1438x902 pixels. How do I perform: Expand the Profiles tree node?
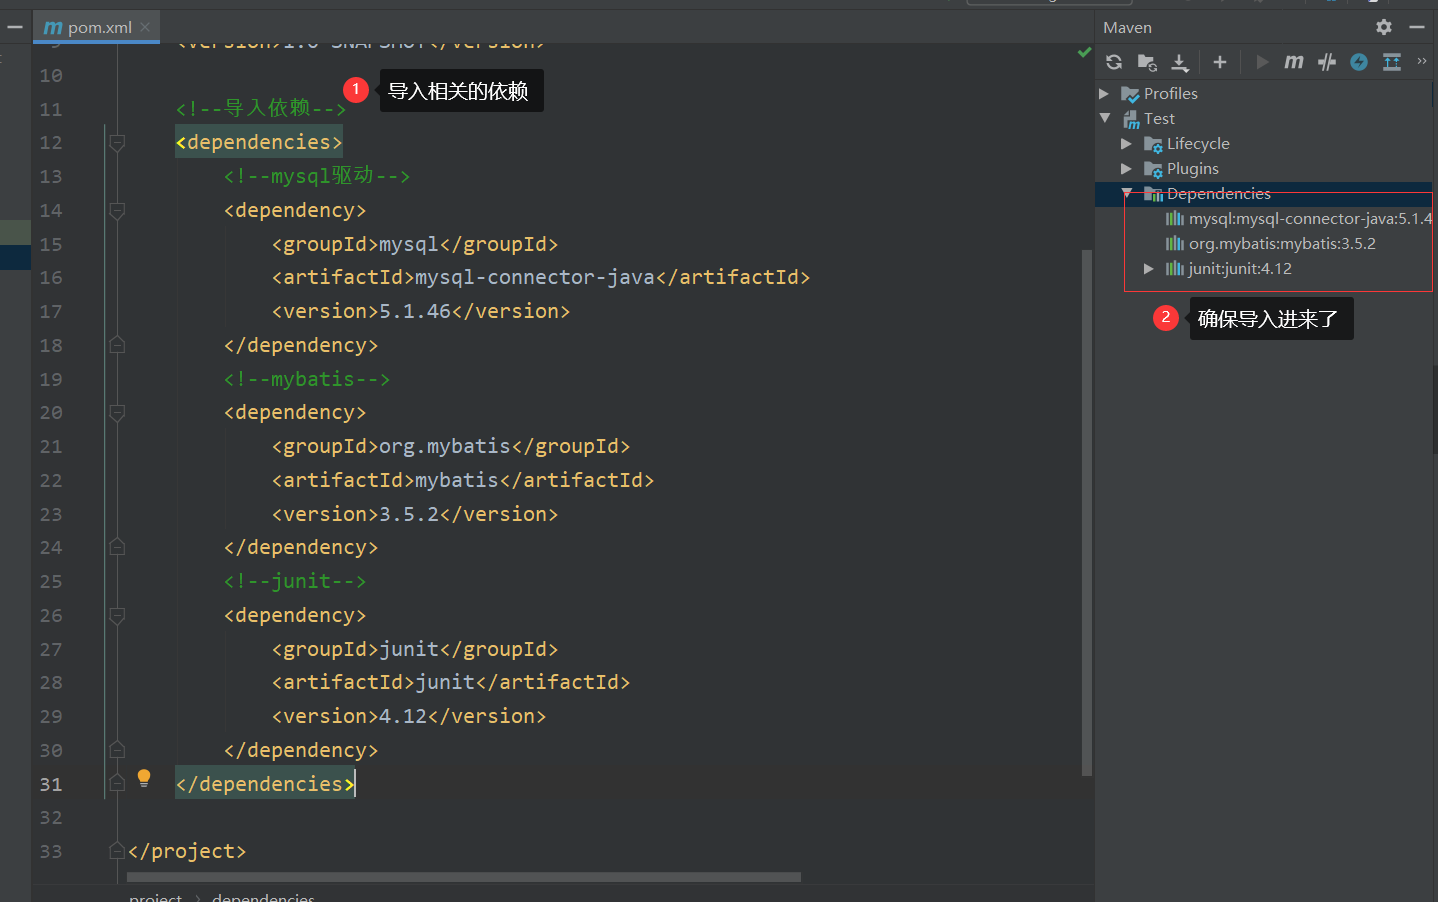point(1104,93)
